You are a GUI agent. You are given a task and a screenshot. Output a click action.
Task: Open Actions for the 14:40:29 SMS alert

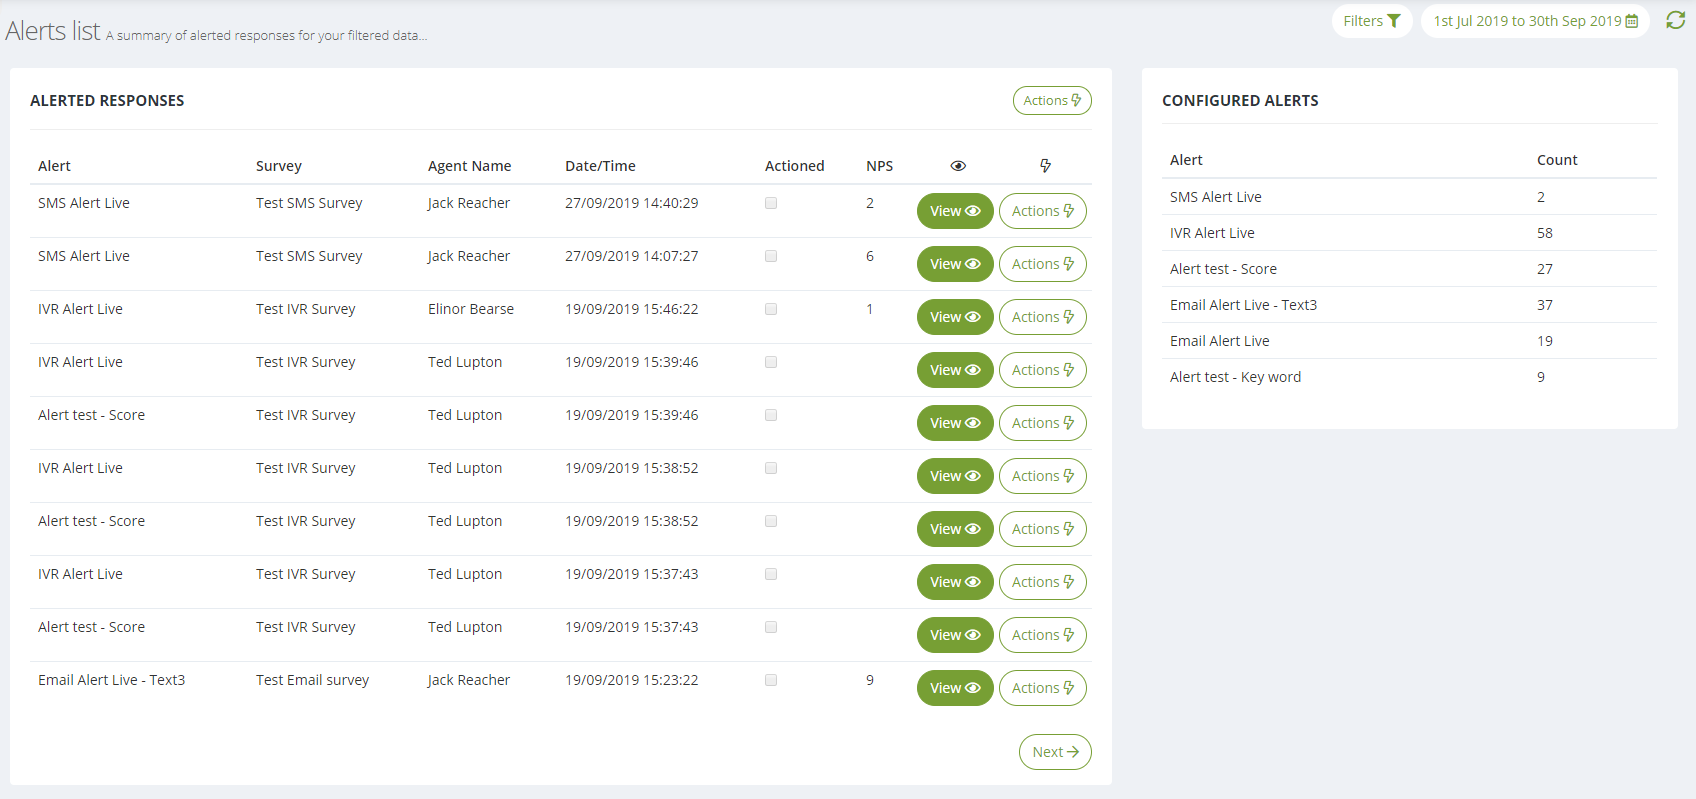tap(1043, 211)
